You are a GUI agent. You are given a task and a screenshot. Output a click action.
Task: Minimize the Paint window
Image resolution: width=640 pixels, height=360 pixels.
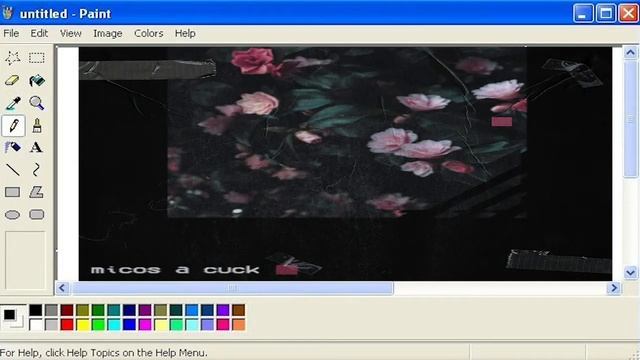point(582,13)
